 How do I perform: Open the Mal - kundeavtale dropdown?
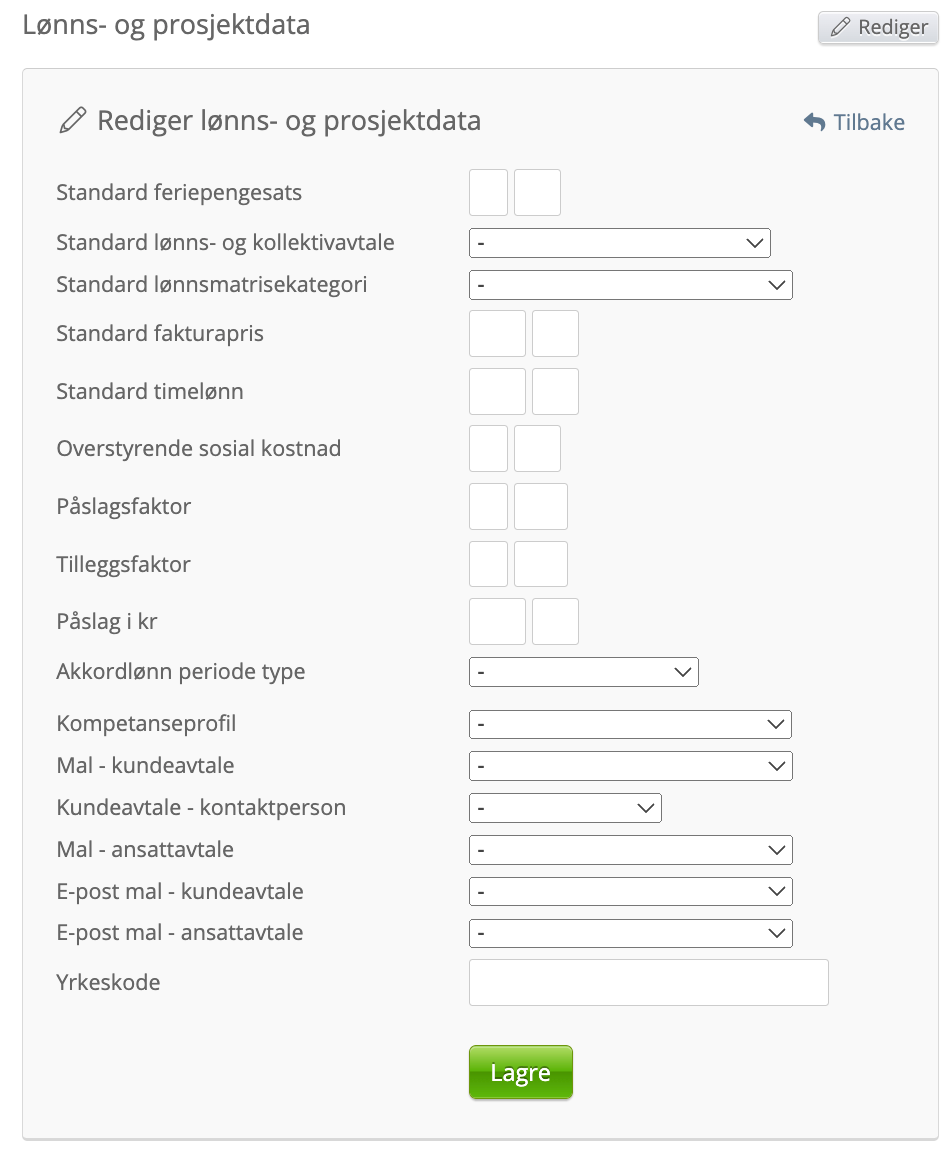630,766
